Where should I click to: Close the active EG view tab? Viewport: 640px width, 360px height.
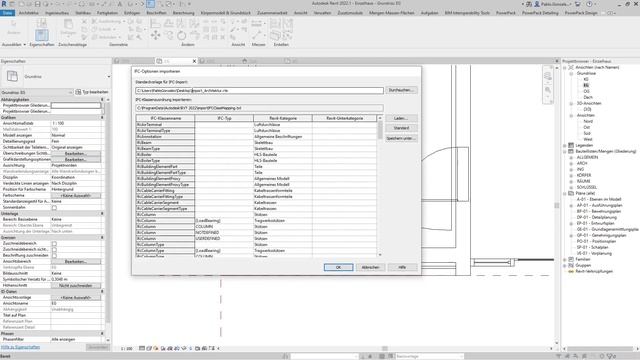pos(194,61)
